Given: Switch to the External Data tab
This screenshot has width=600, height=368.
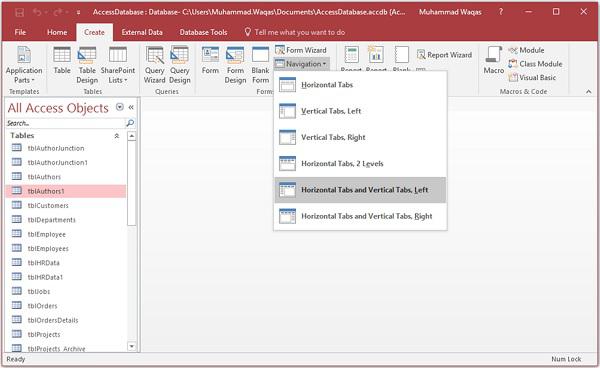Looking at the screenshot, I should coord(142,32).
